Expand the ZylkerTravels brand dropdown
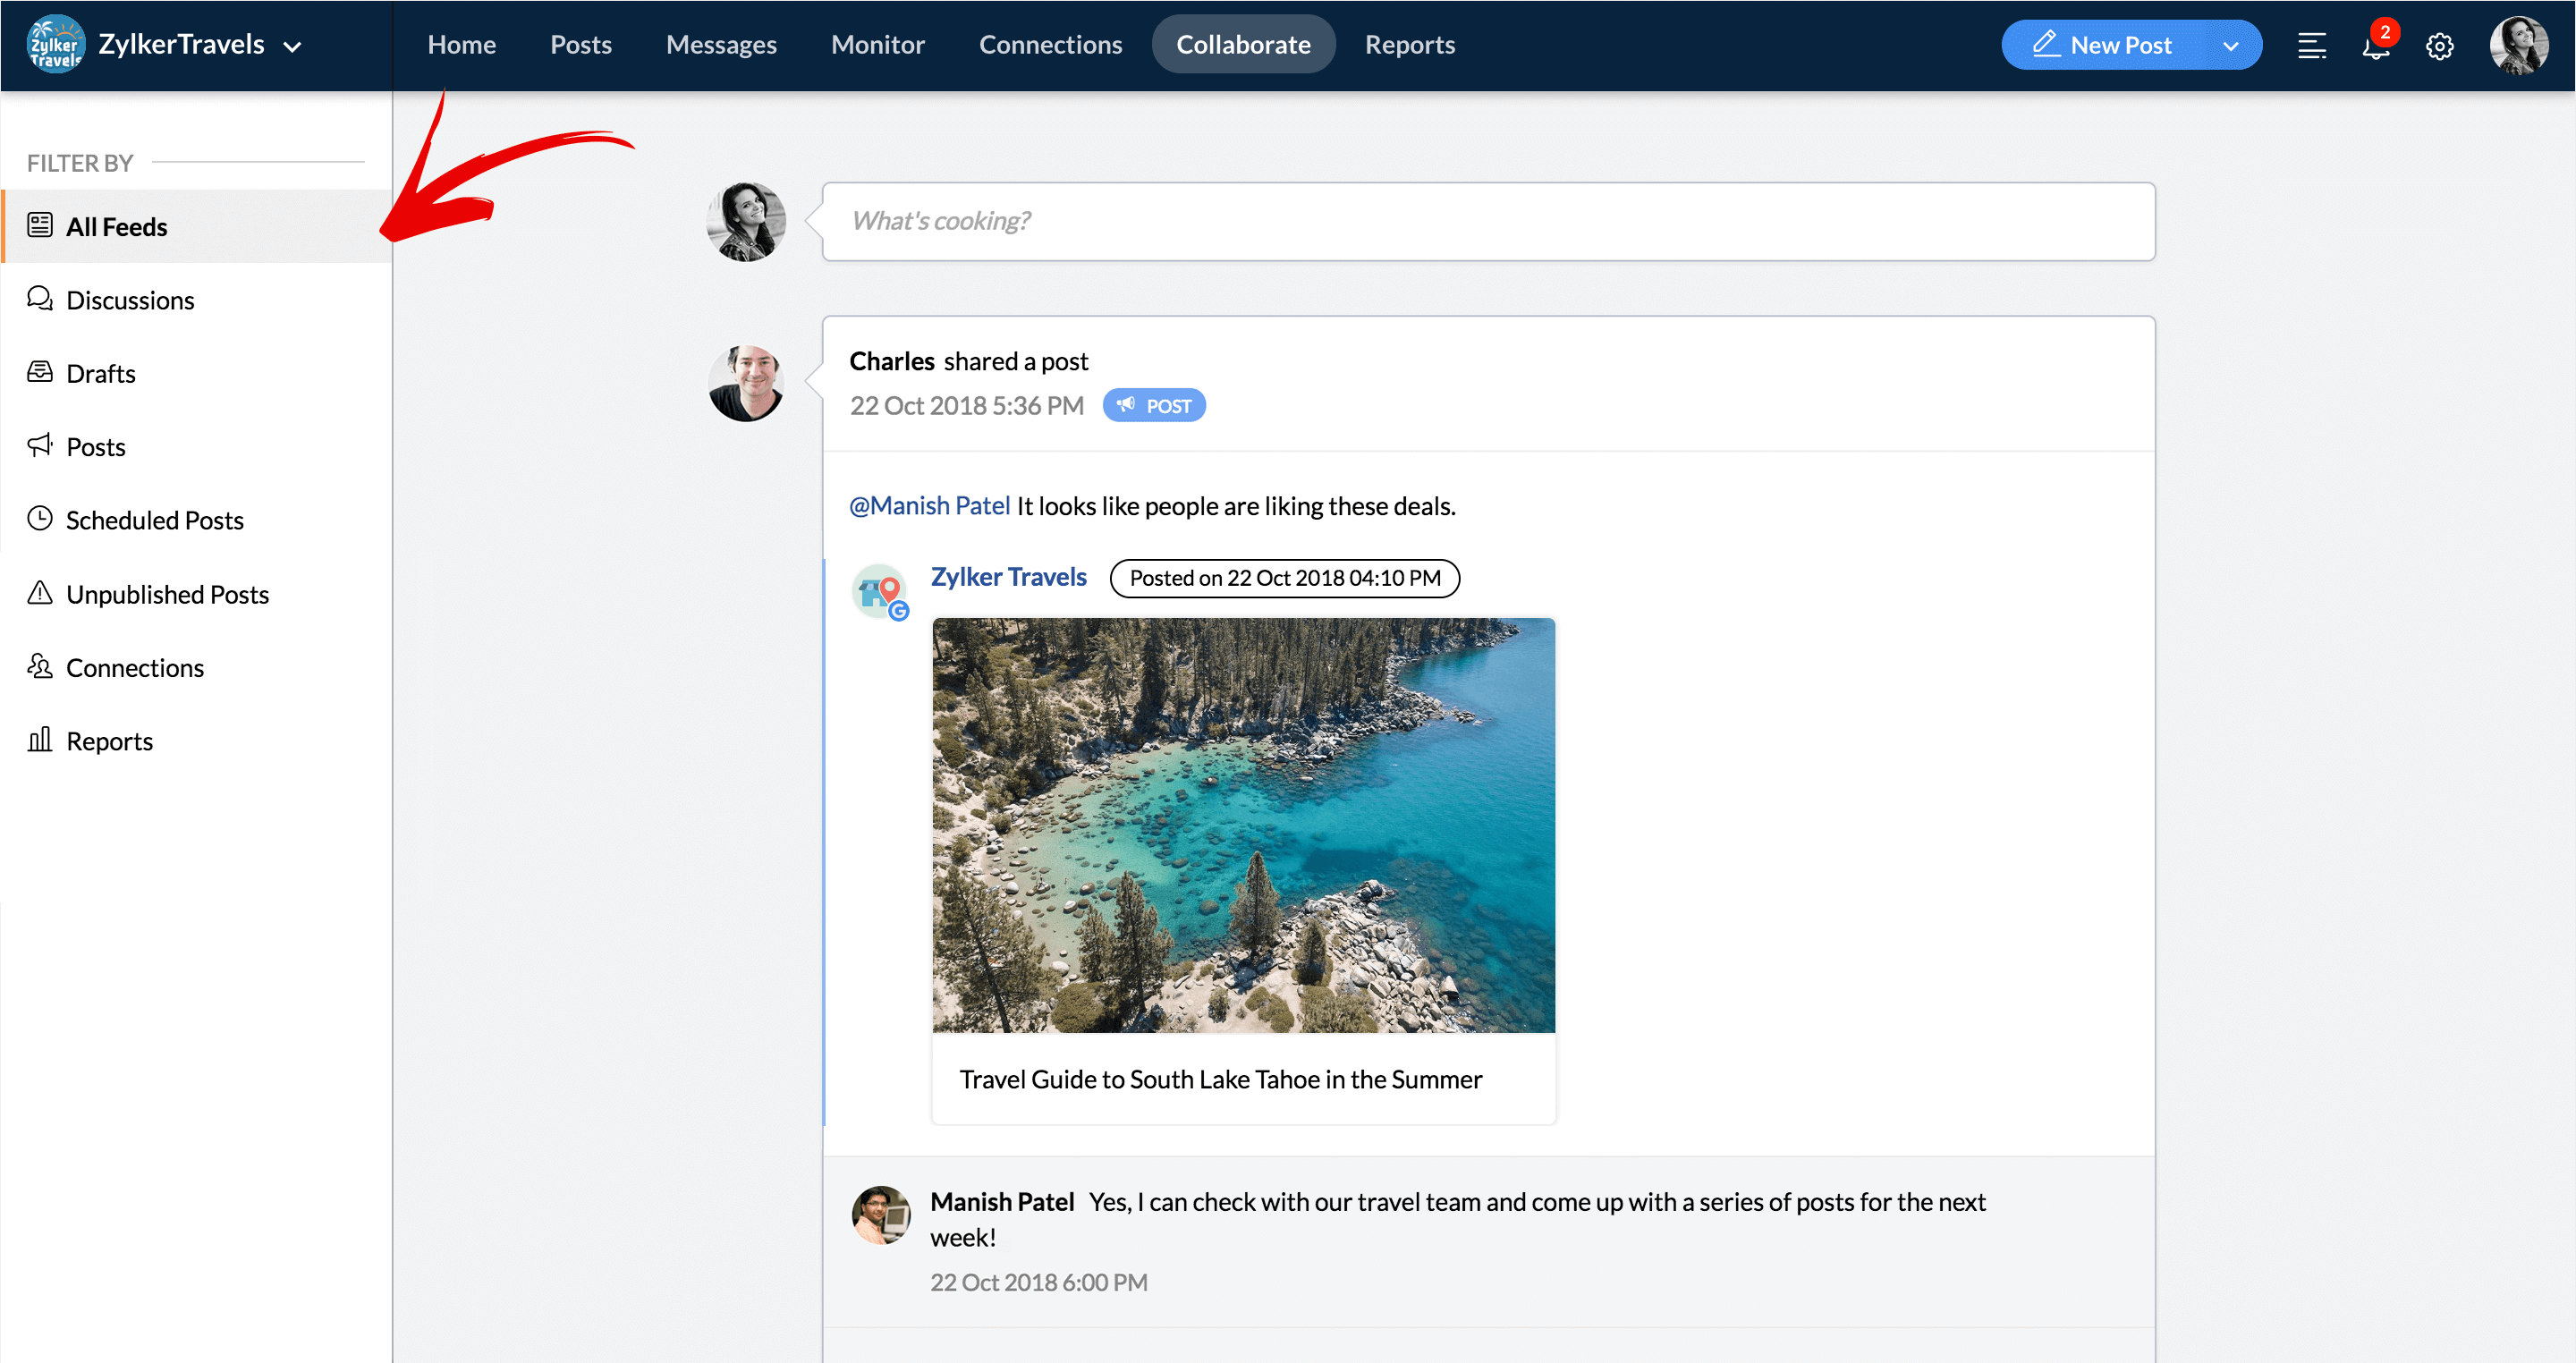Image resolution: width=2576 pixels, height=1363 pixels. (292, 46)
